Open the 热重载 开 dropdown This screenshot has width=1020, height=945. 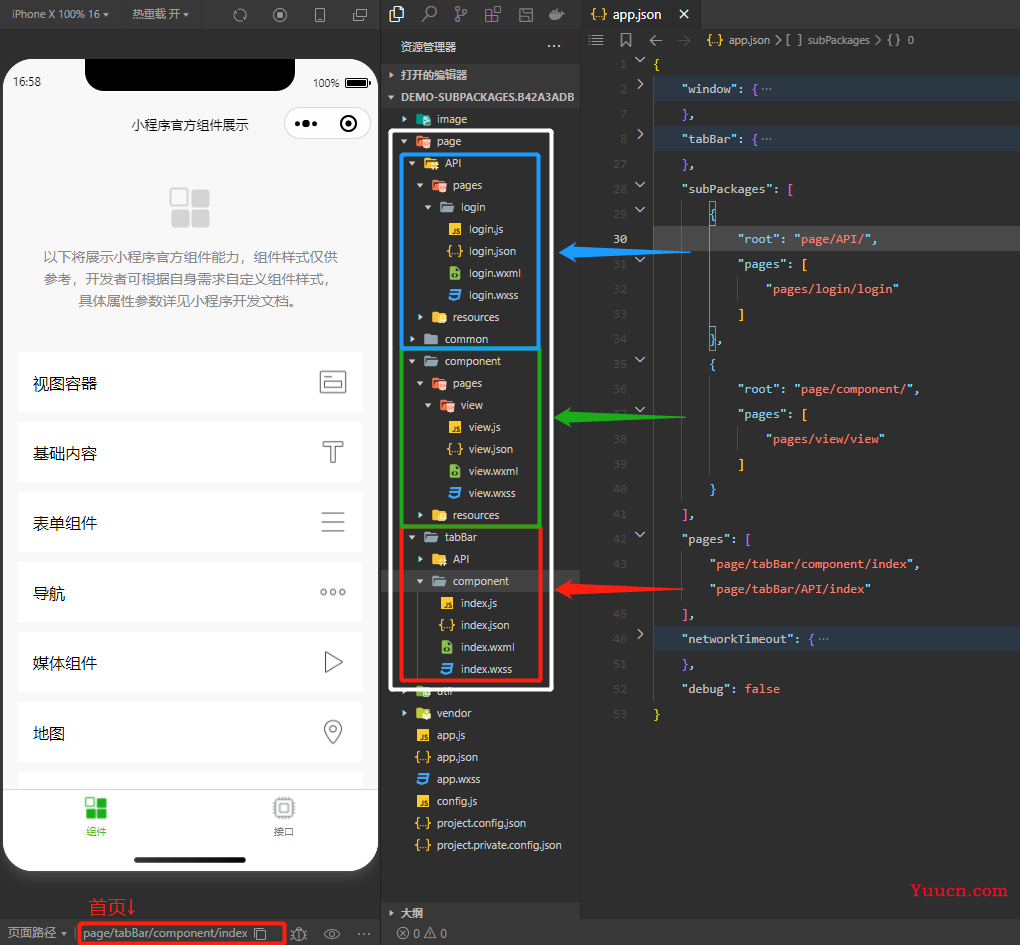161,14
